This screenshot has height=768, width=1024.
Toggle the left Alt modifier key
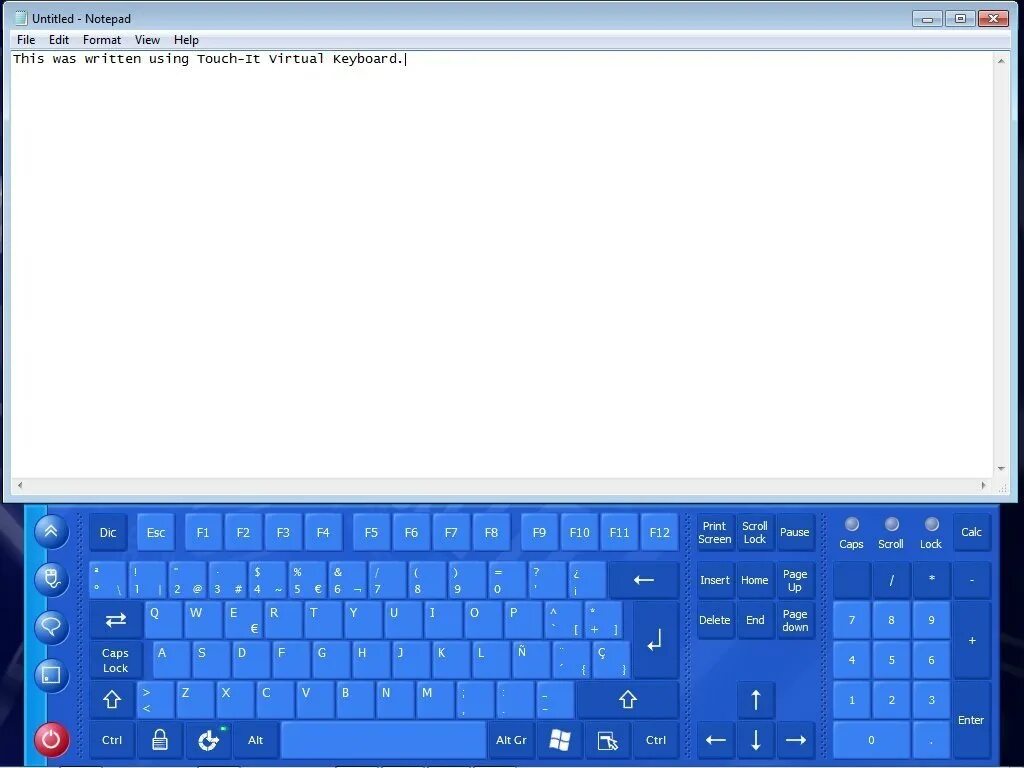255,740
